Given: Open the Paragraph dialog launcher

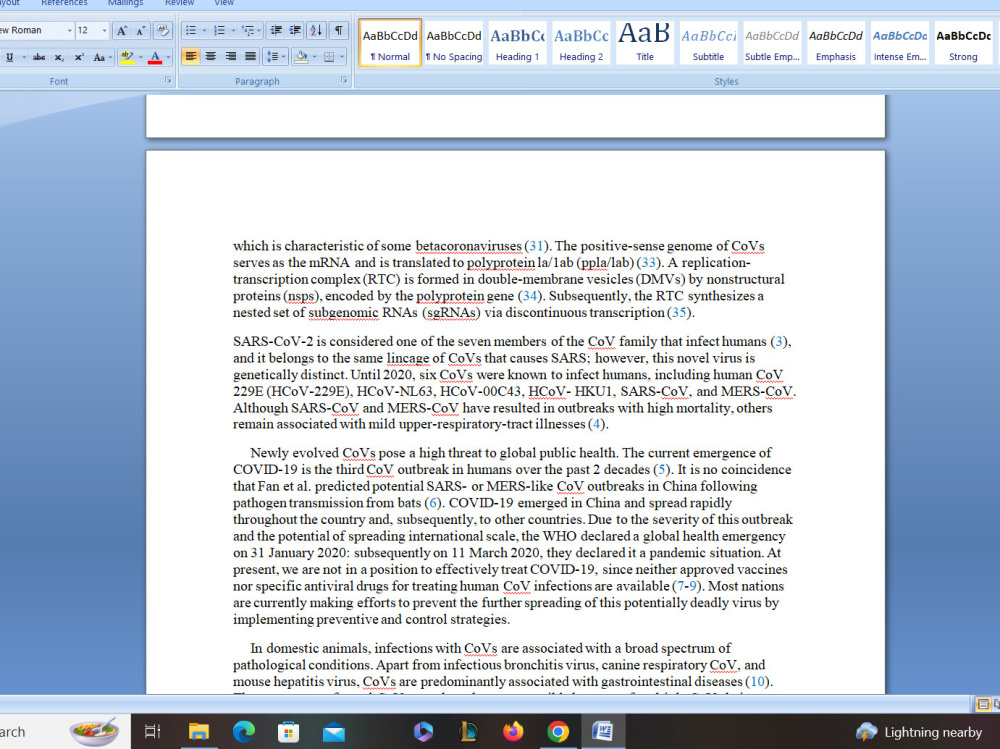Looking at the screenshot, I should pos(344,80).
